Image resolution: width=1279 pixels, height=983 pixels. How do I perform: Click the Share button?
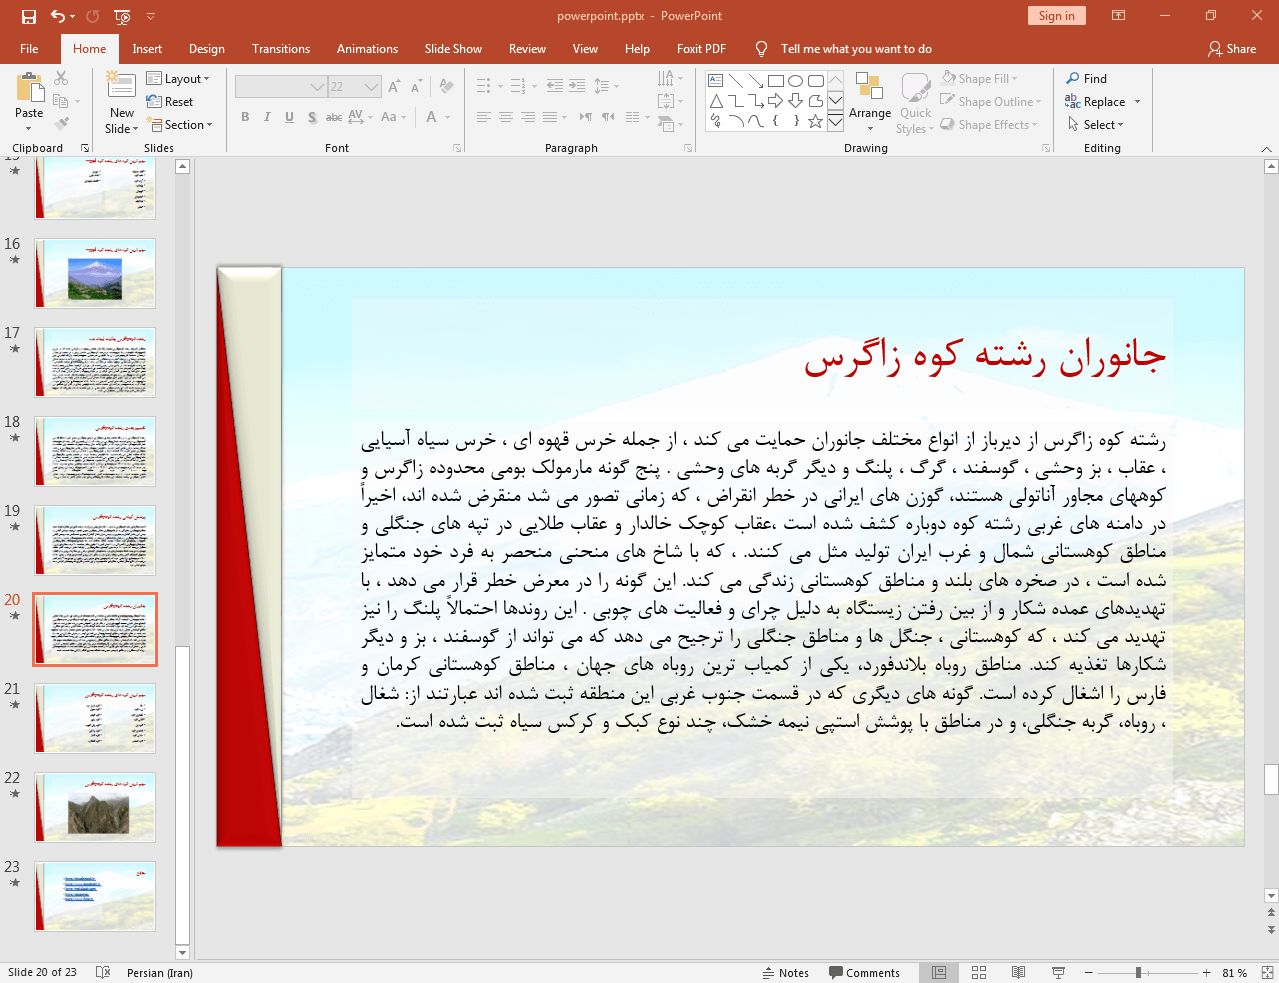[1231, 48]
